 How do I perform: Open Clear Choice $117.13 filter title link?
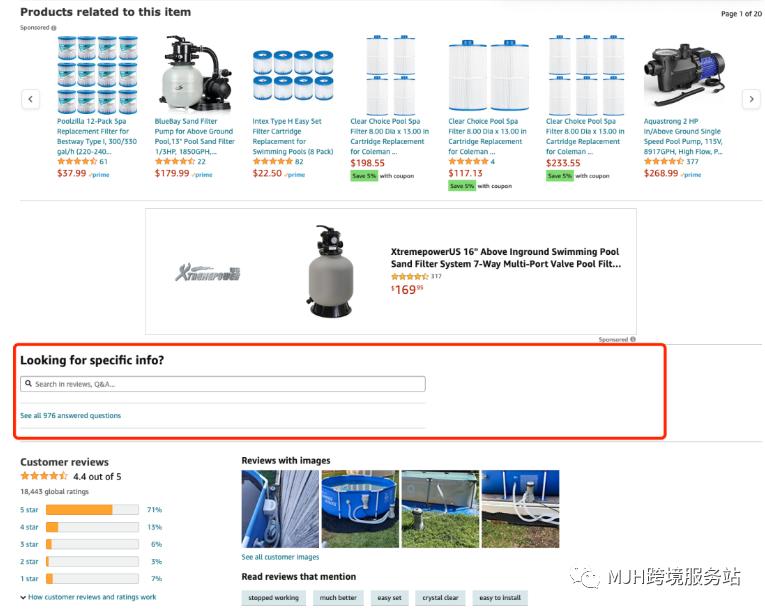pyautogui.click(x=487, y=136)
